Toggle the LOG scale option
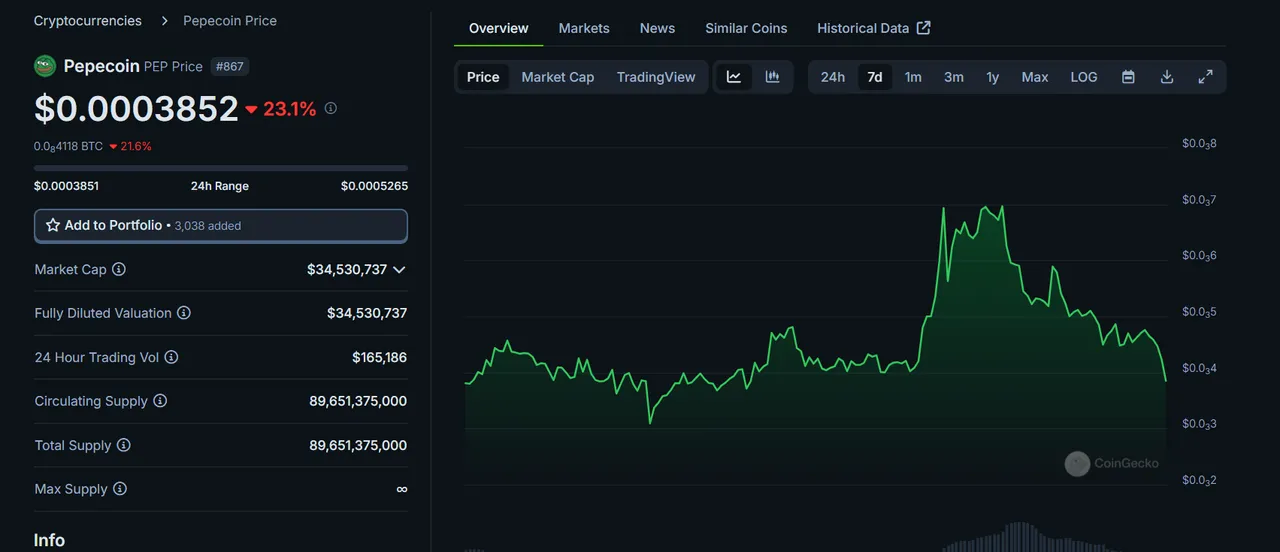Image resolution: width=1280 pixels, height=552 pixels. 1084,77
